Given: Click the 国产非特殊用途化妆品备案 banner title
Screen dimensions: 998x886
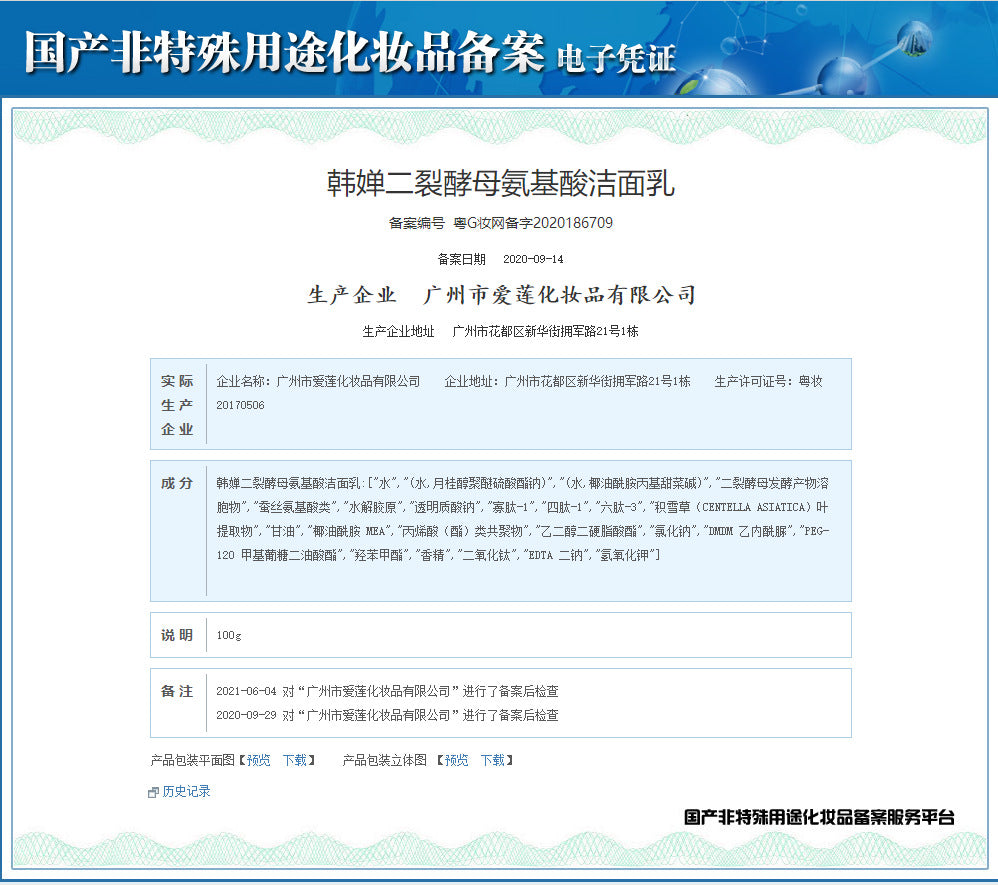Looking at the screenshot, I should (284, 52).
